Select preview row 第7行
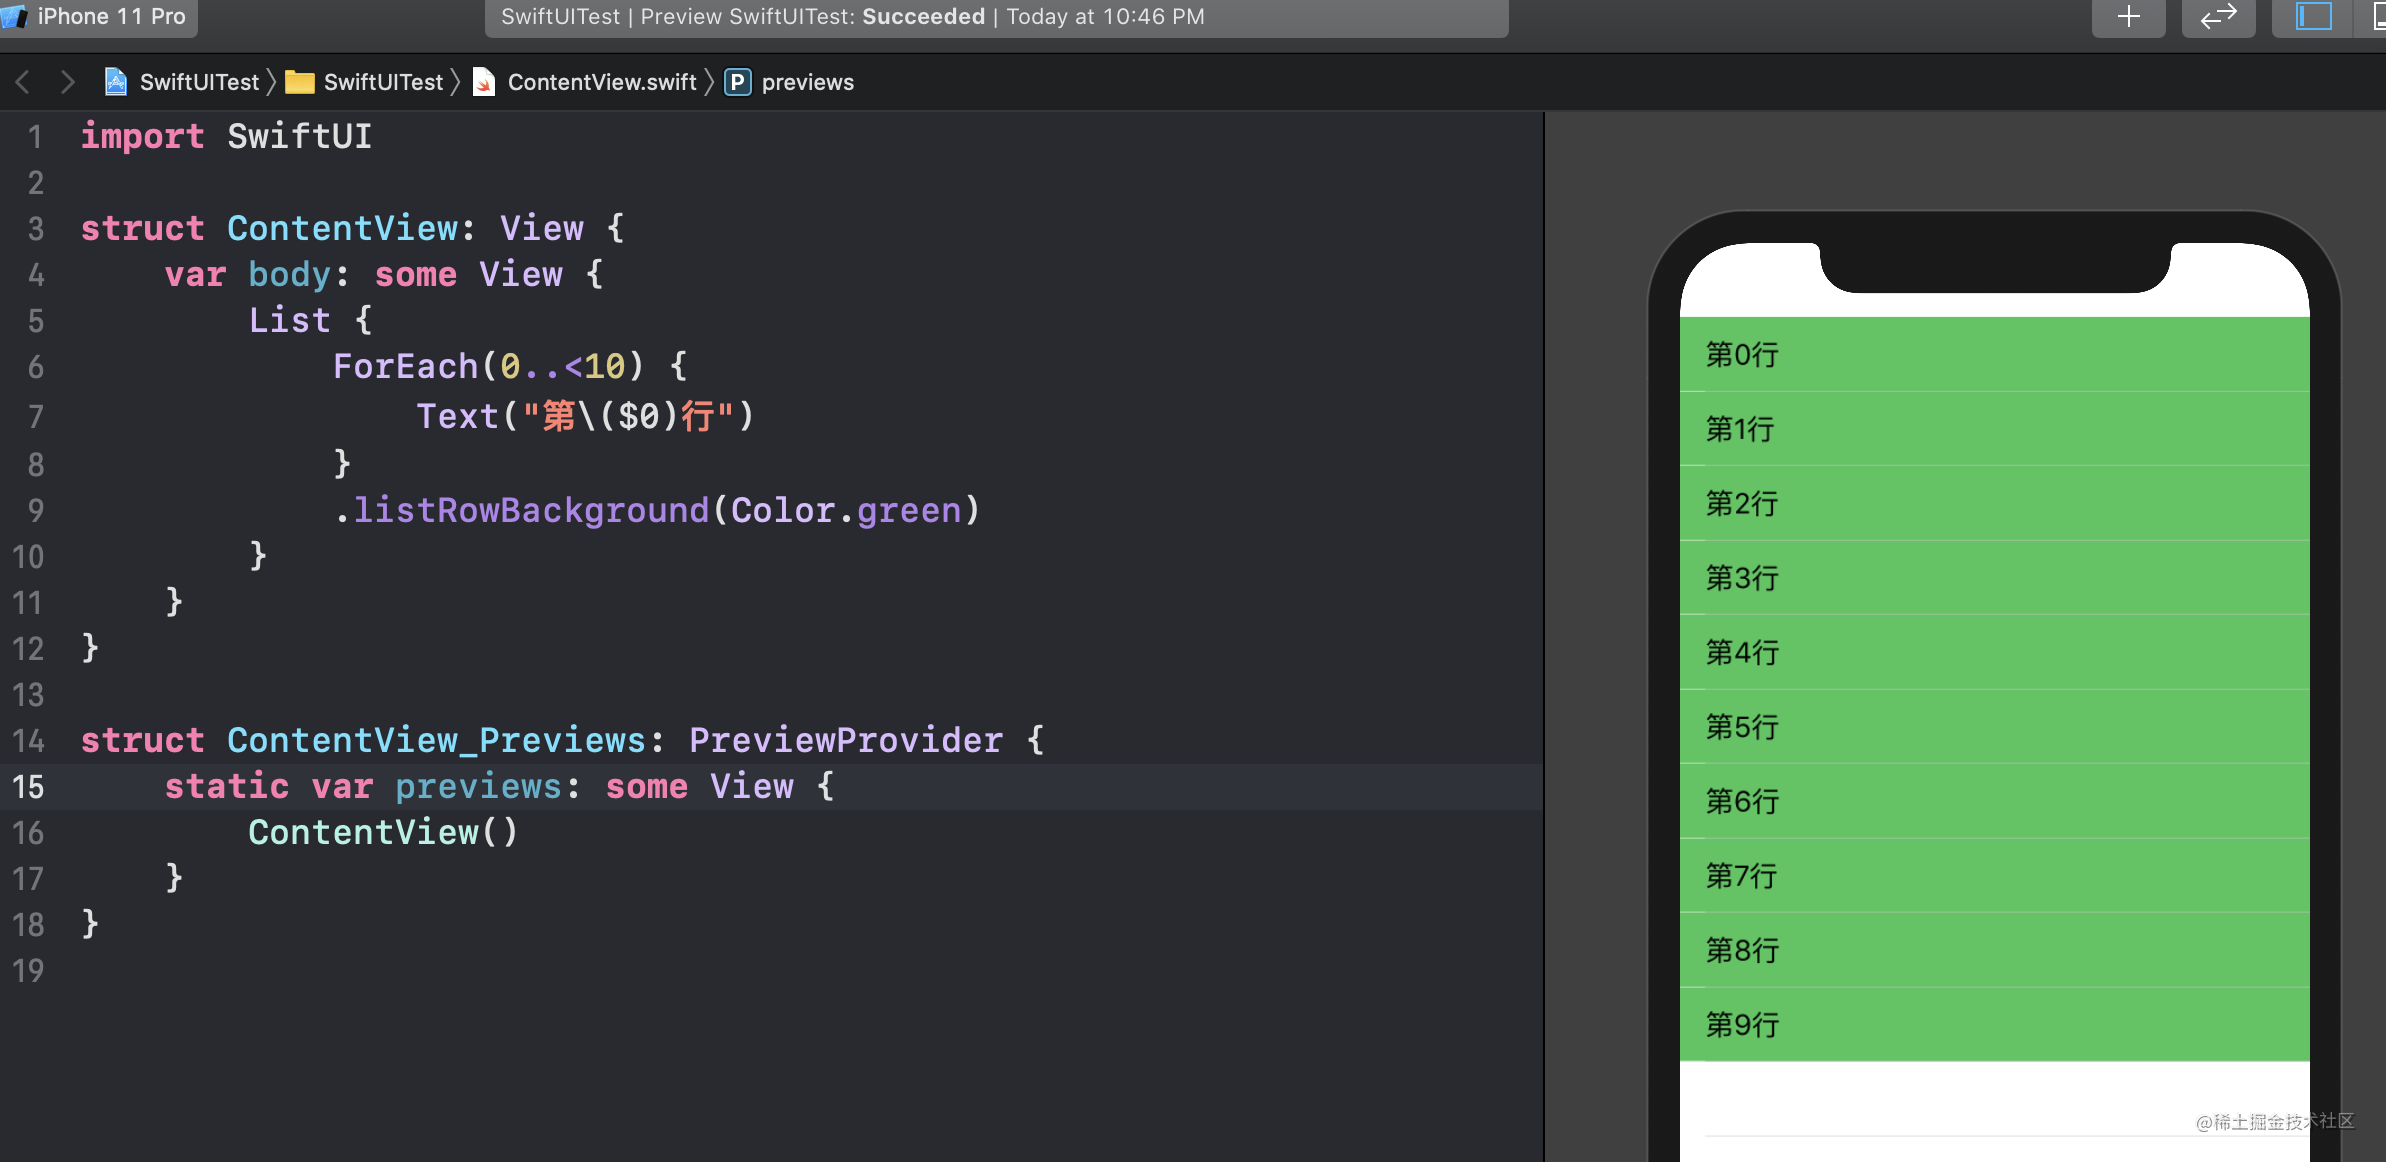This screenshot has height=1162, width=2386. pyautogui.click(x=1995, y=876)
